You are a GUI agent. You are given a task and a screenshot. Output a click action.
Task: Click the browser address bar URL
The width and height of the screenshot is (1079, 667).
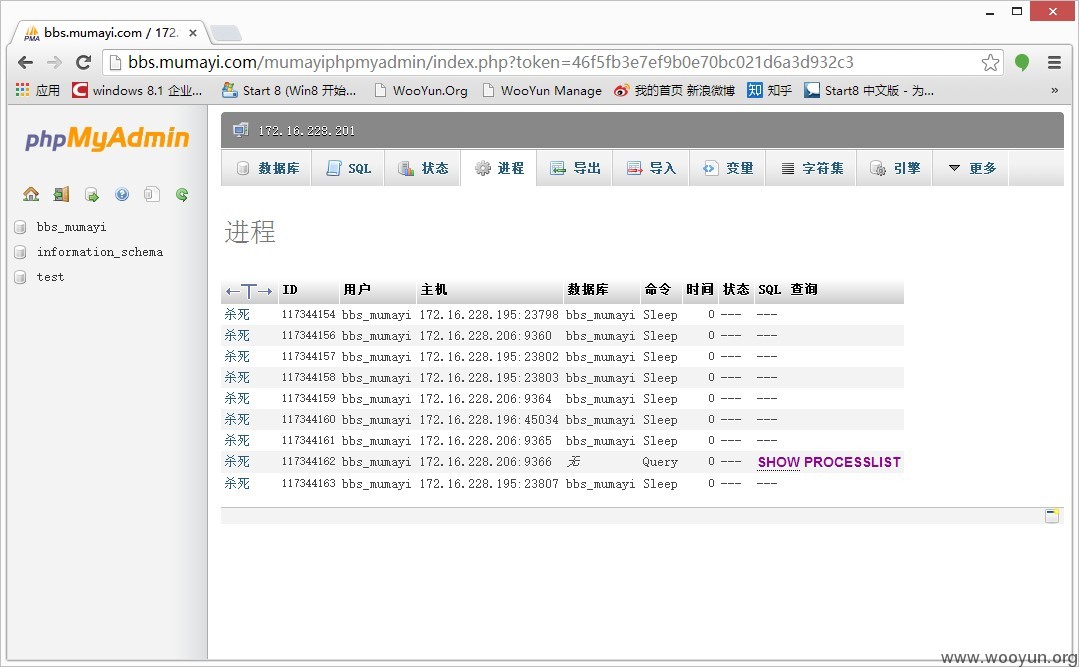(491, 63)
